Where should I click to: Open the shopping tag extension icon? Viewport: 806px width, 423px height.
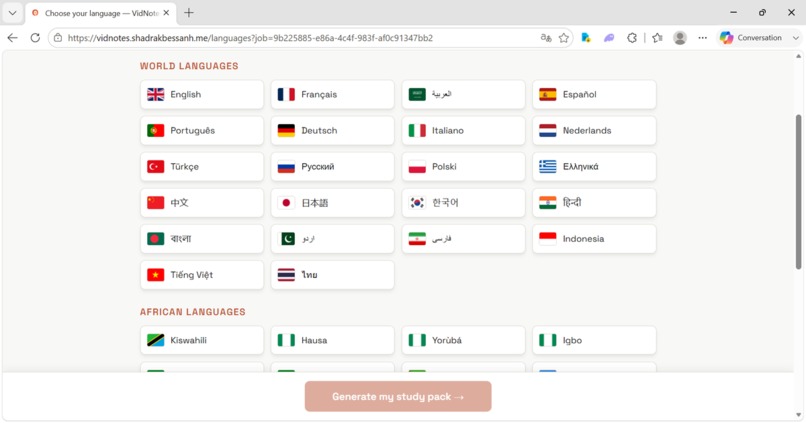click(x=586, y=38)
